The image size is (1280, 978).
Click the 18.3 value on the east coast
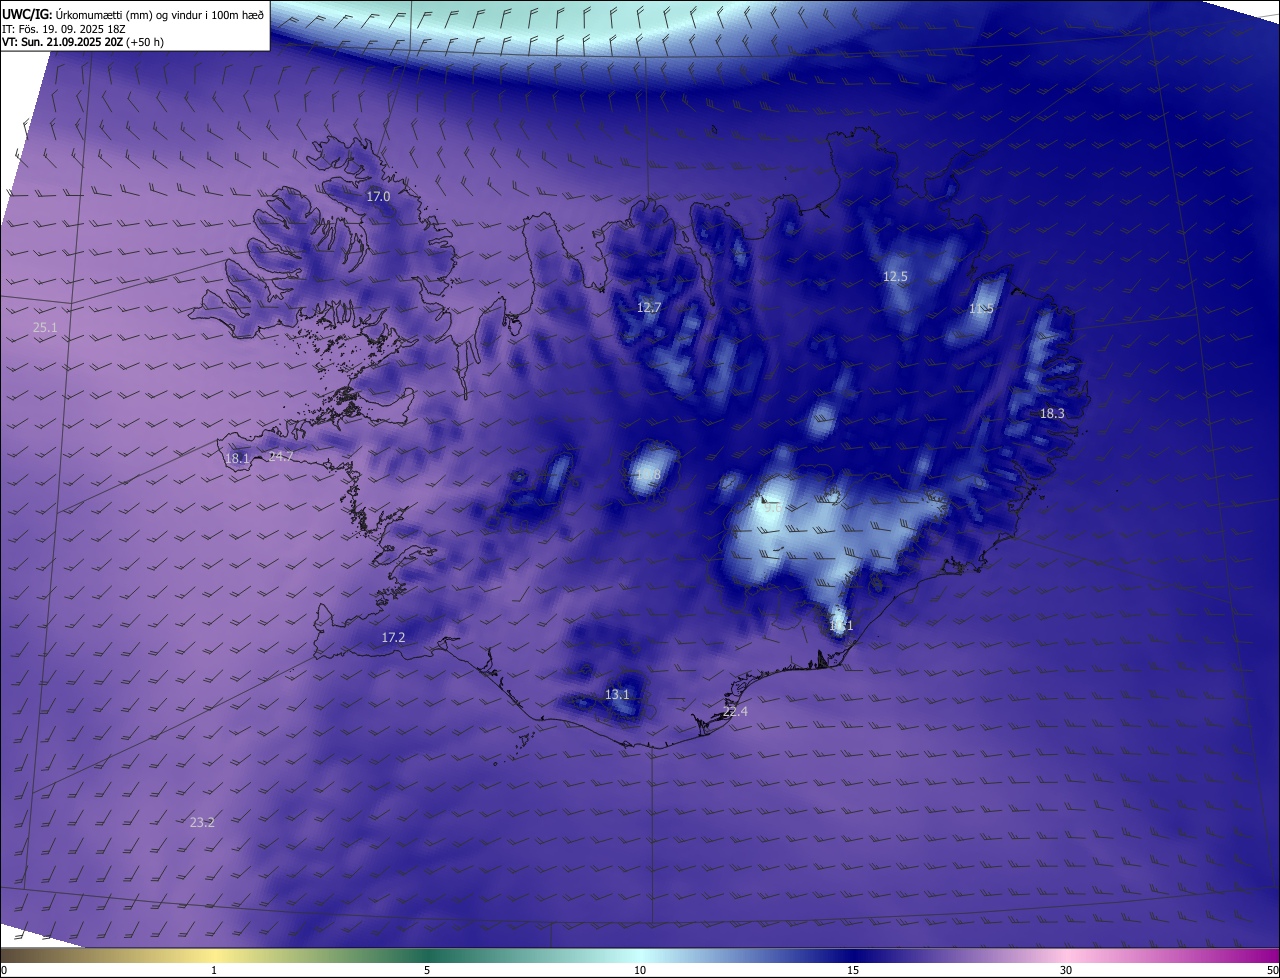pyautogui.click(x=1052, y=414)
